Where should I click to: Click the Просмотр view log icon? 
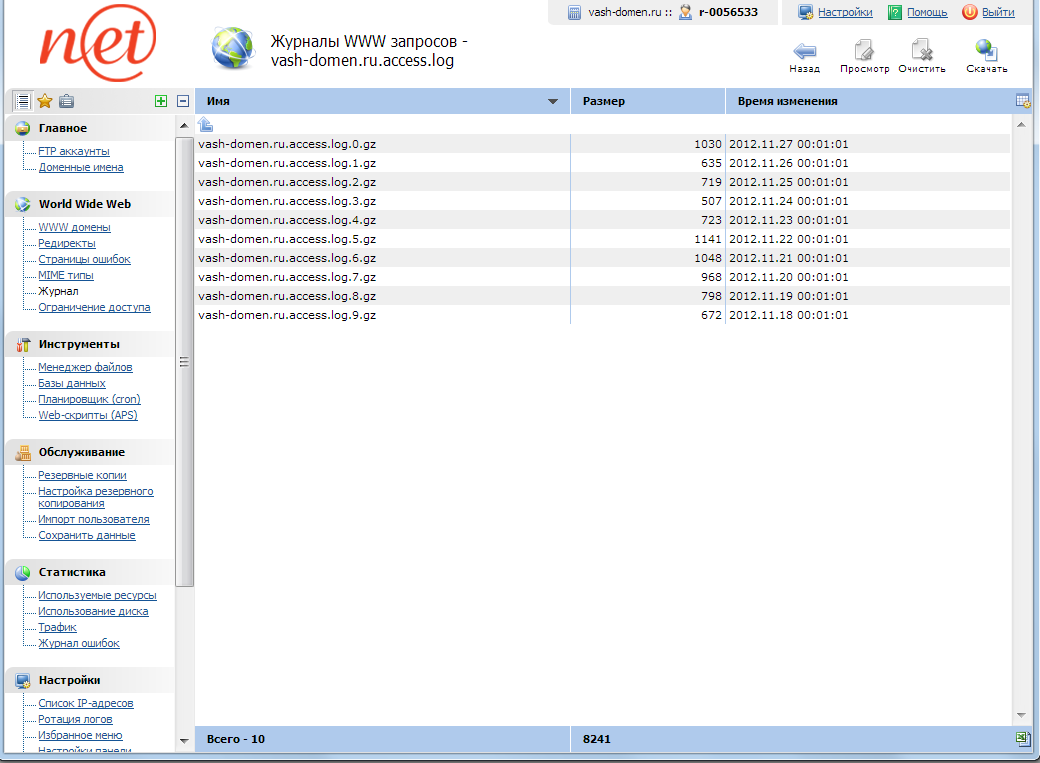point(864,51)
